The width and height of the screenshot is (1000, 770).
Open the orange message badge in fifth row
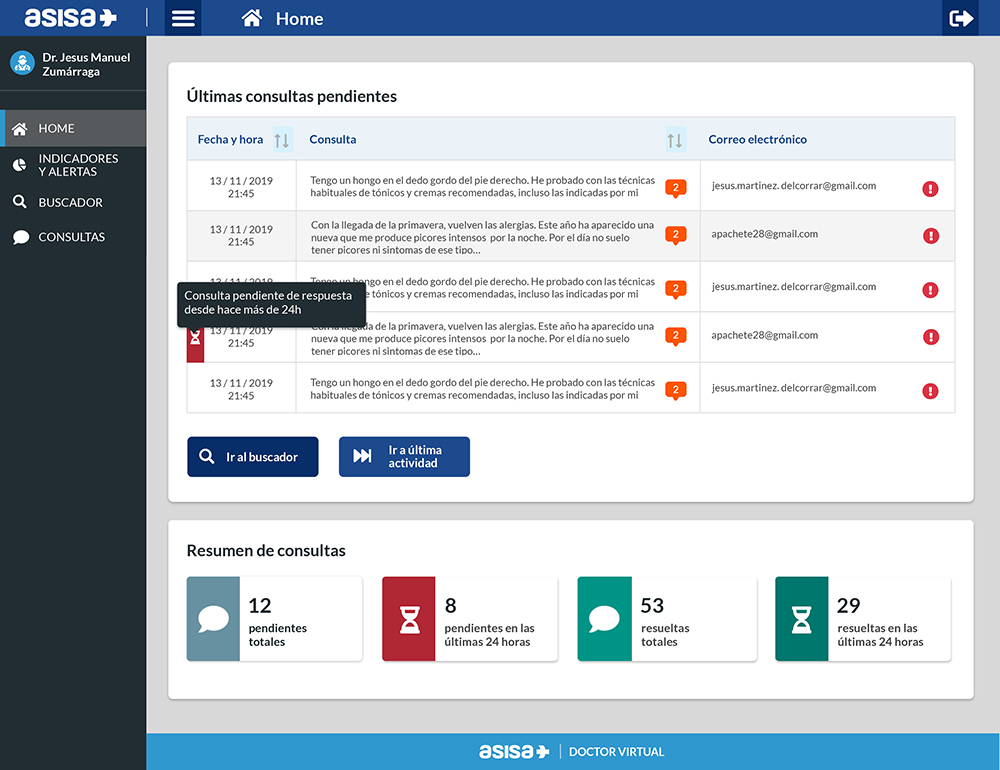tap(676, 390)
